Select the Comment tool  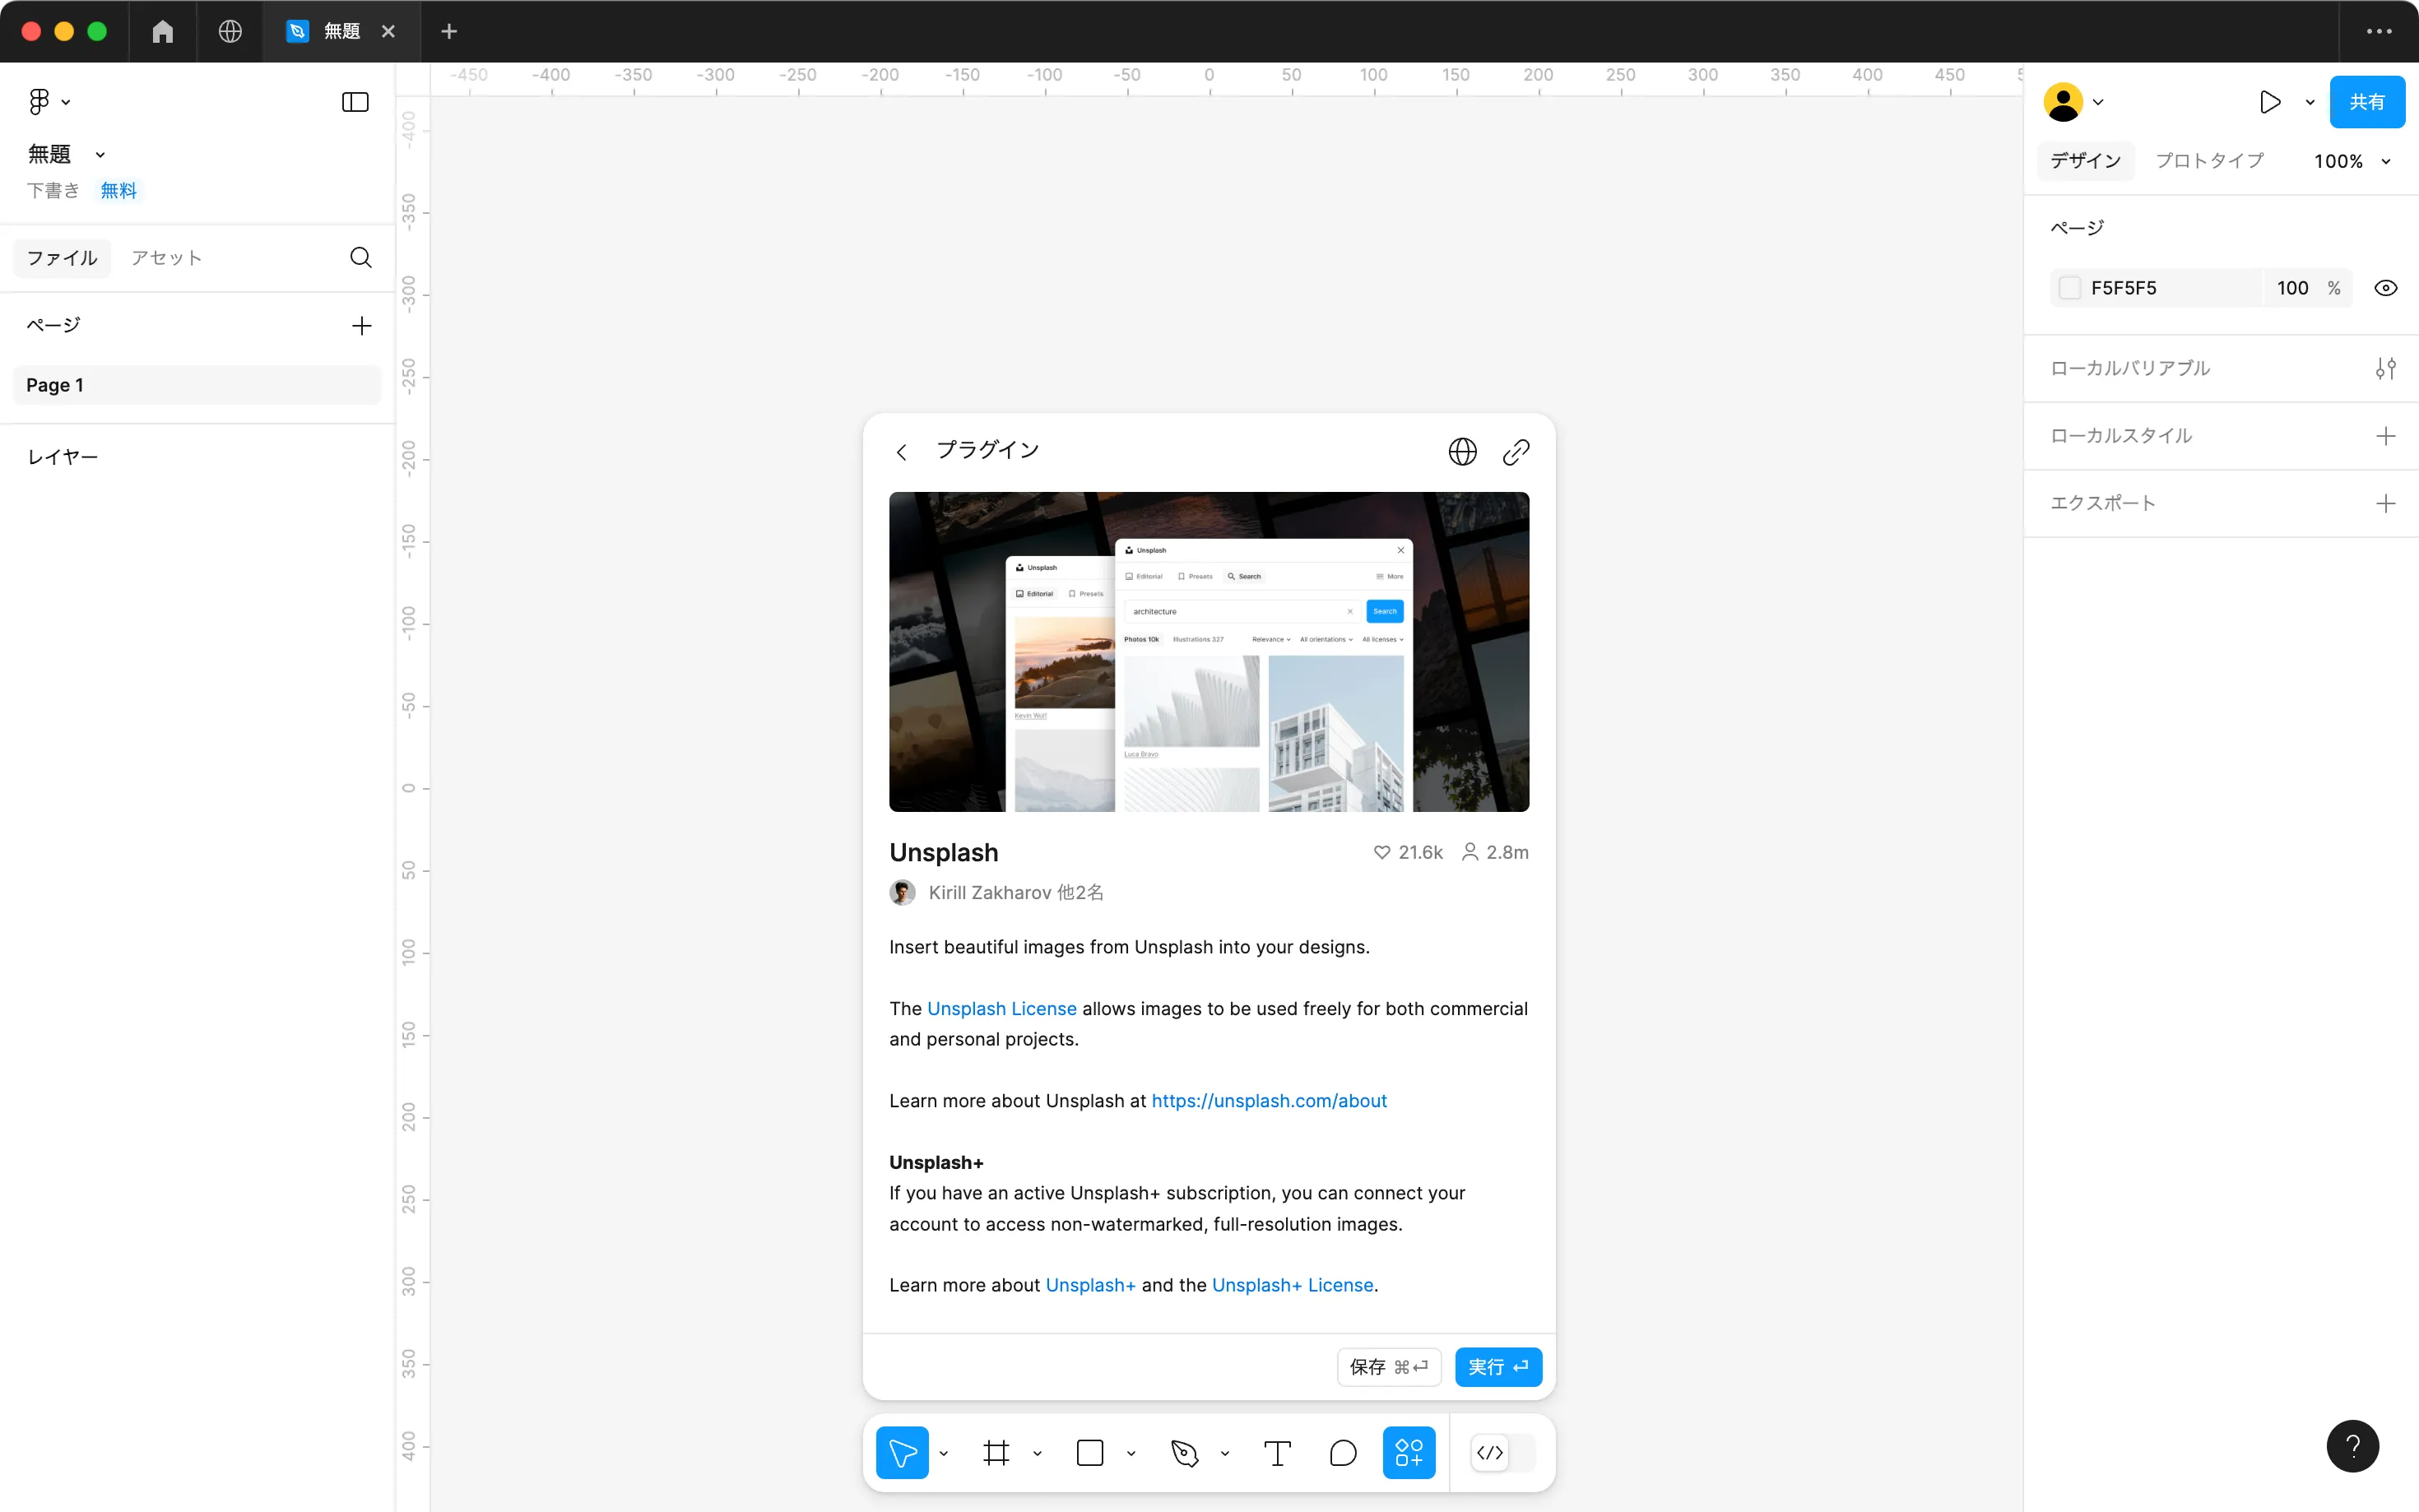pos(1343,1453)
